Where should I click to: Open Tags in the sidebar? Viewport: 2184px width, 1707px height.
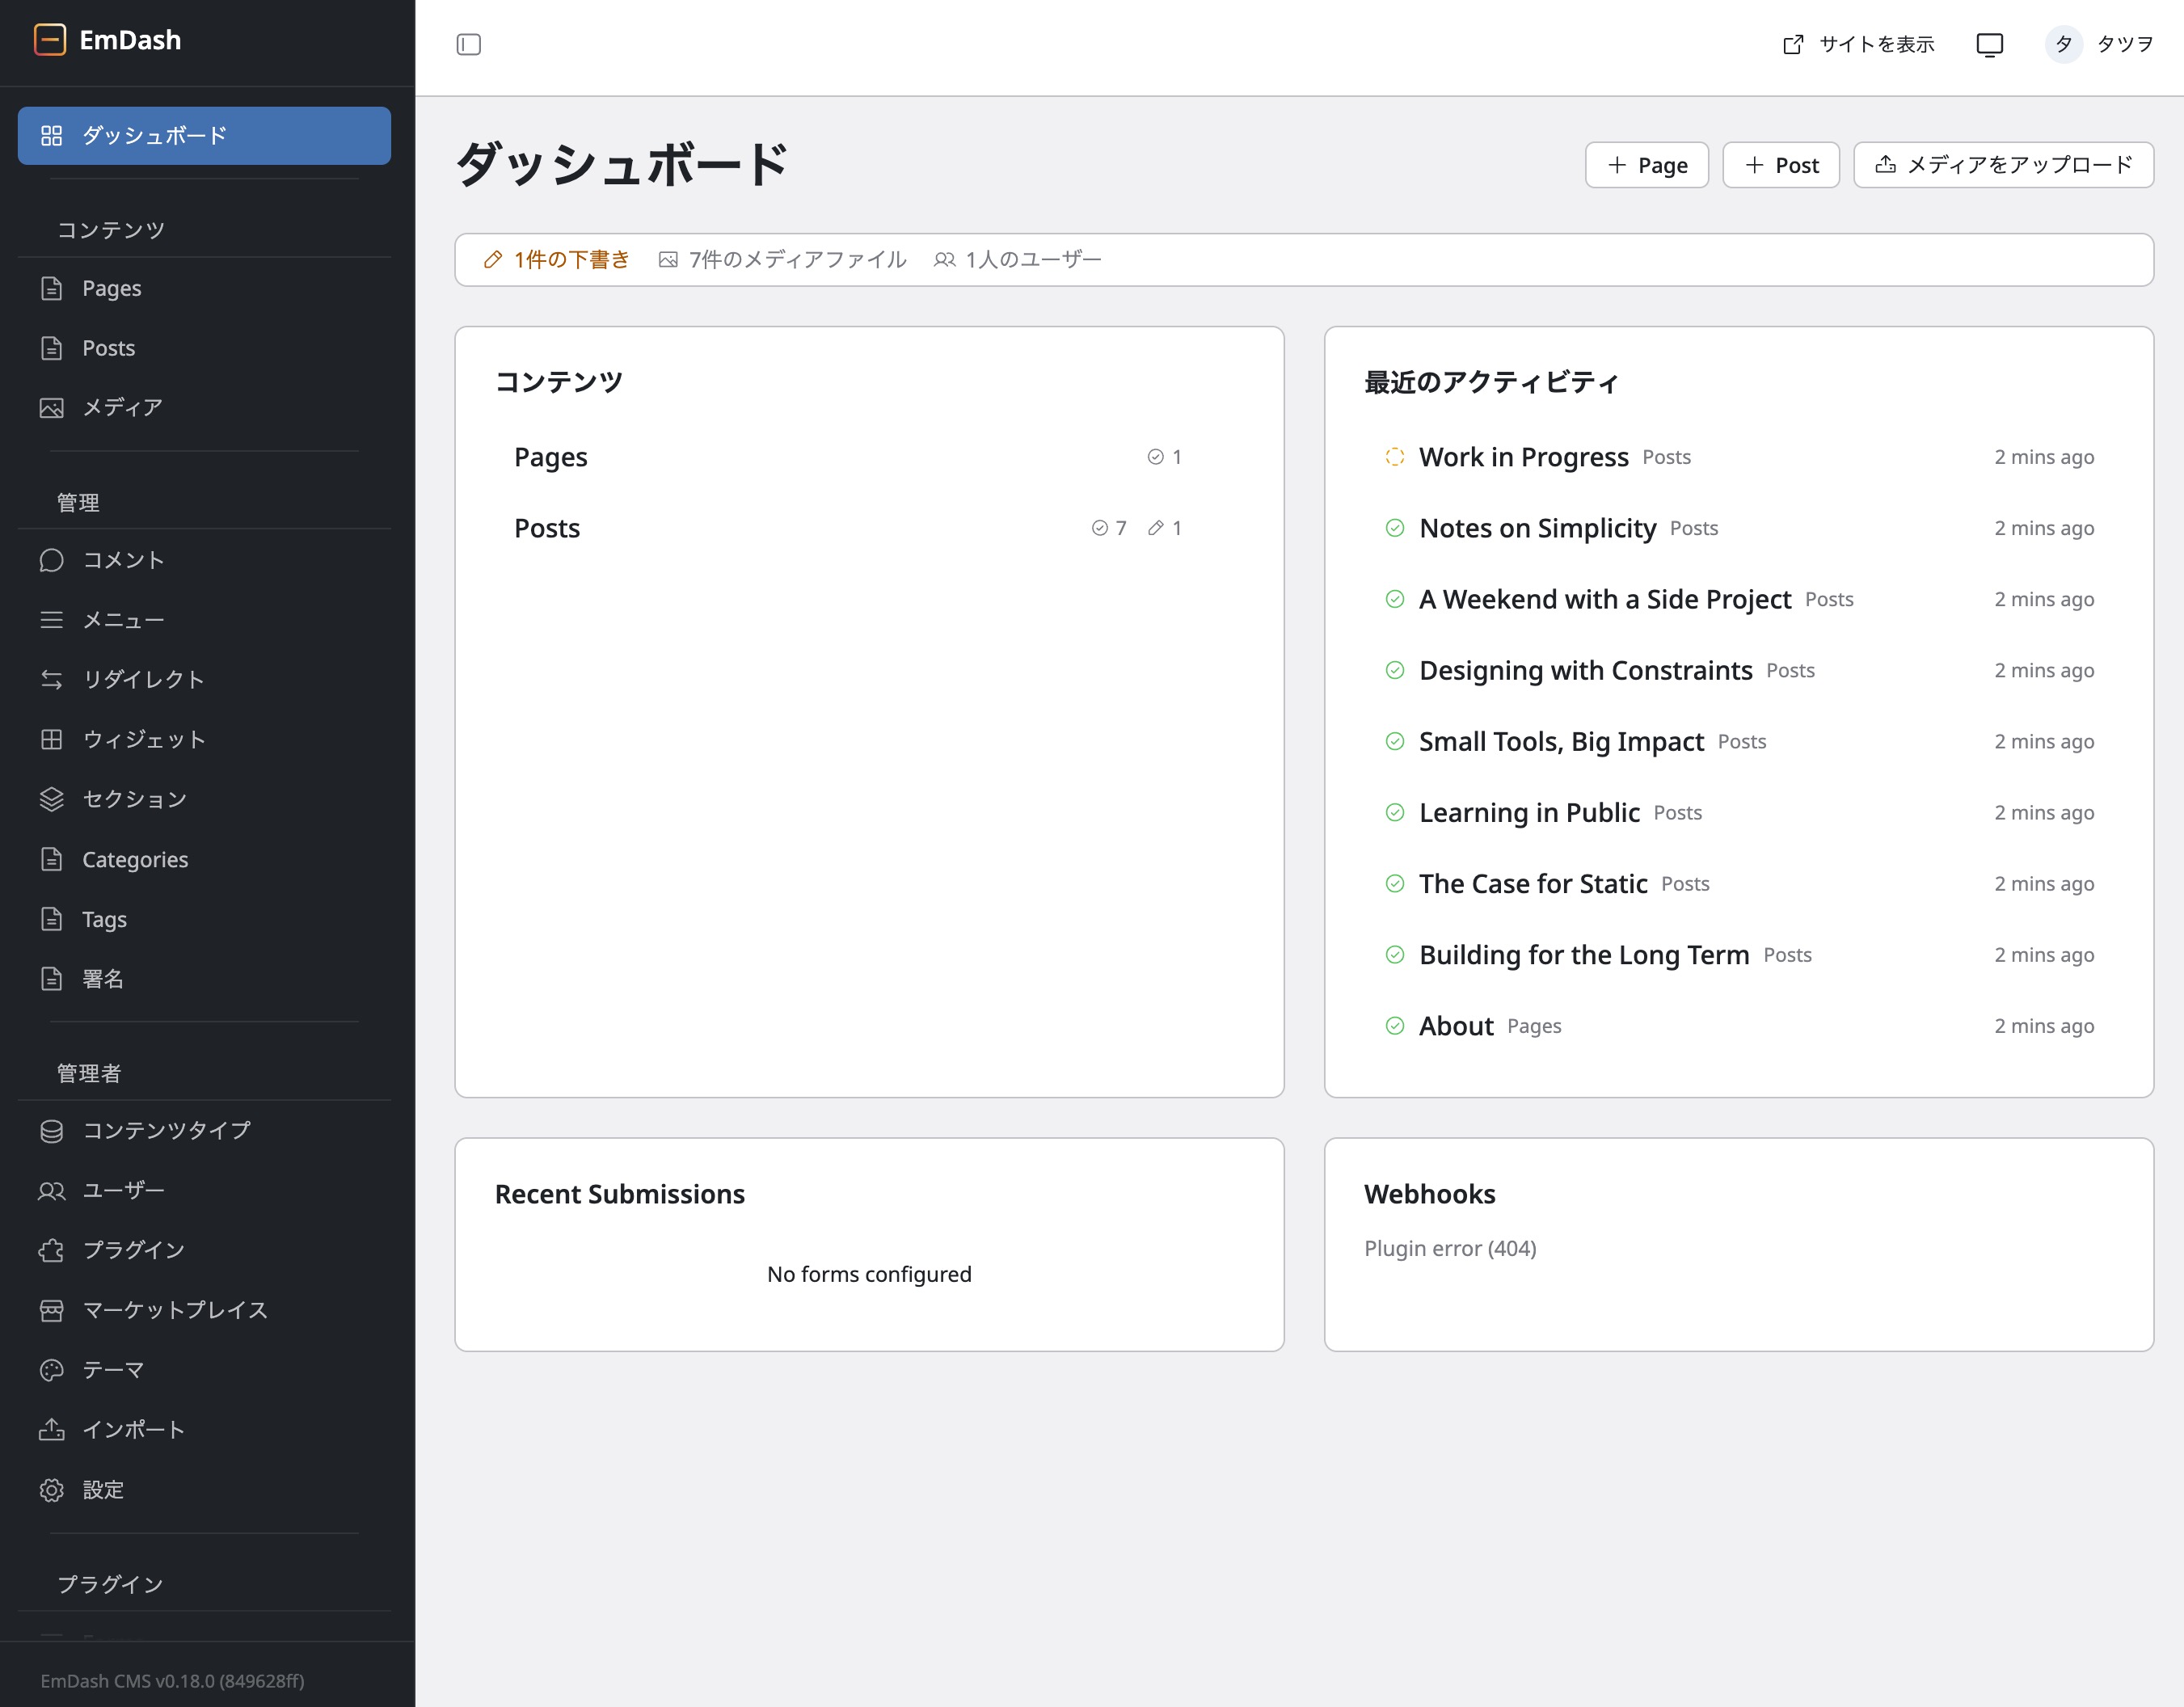click(204, 920)
